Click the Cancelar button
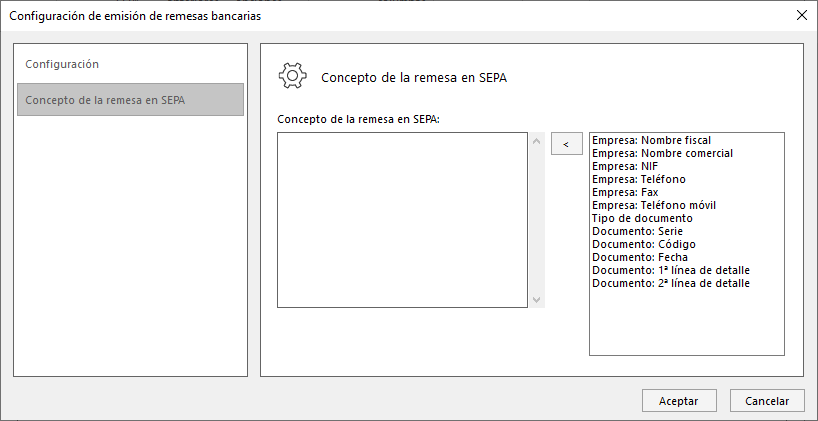Screen dimensions: 818x421 tap(767, 401)
